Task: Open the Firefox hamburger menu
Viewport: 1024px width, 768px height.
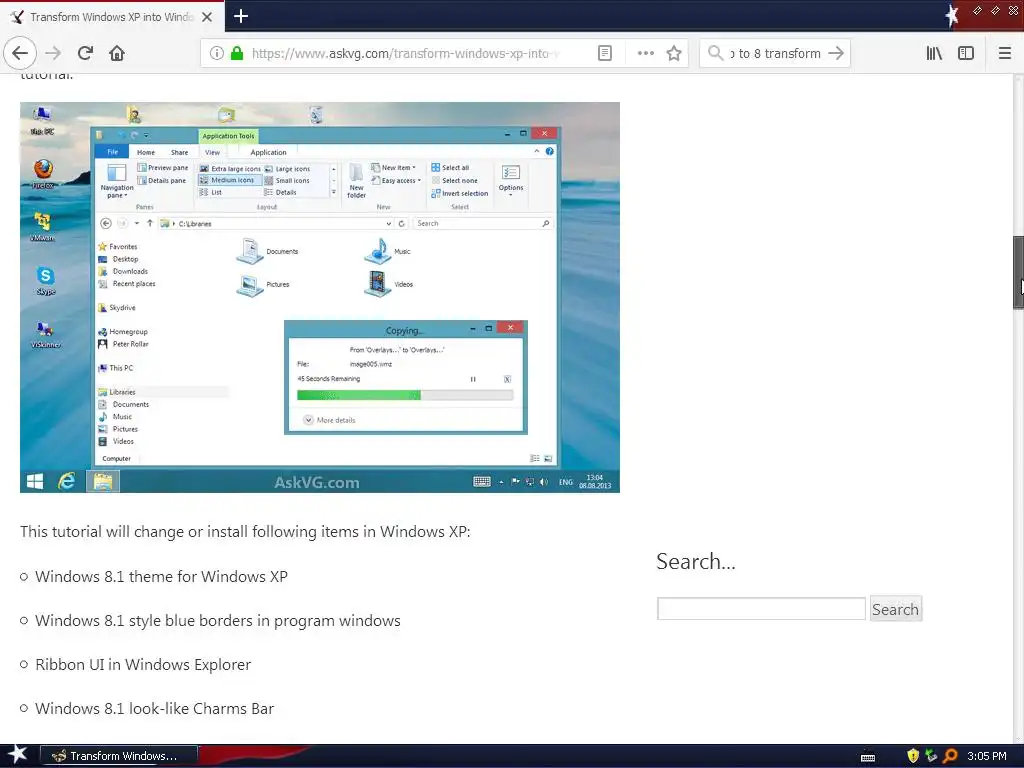Action: pos(1005,53)
